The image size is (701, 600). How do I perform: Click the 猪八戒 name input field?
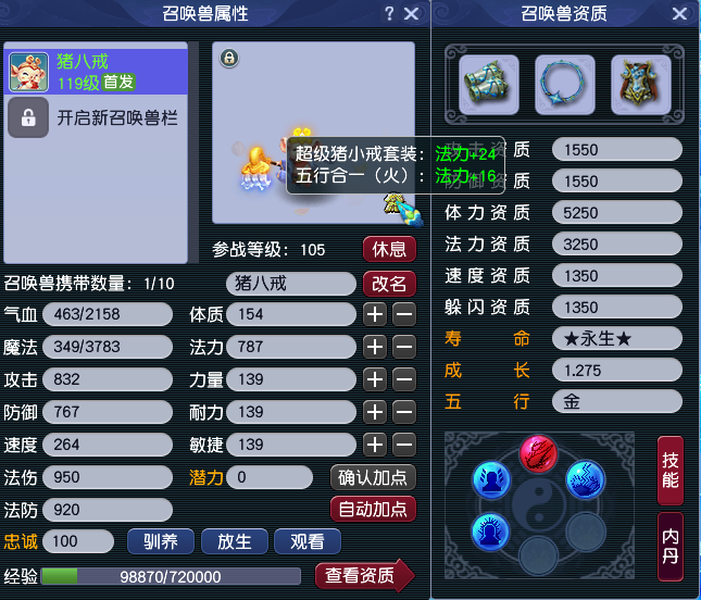[x=291, y=283]
